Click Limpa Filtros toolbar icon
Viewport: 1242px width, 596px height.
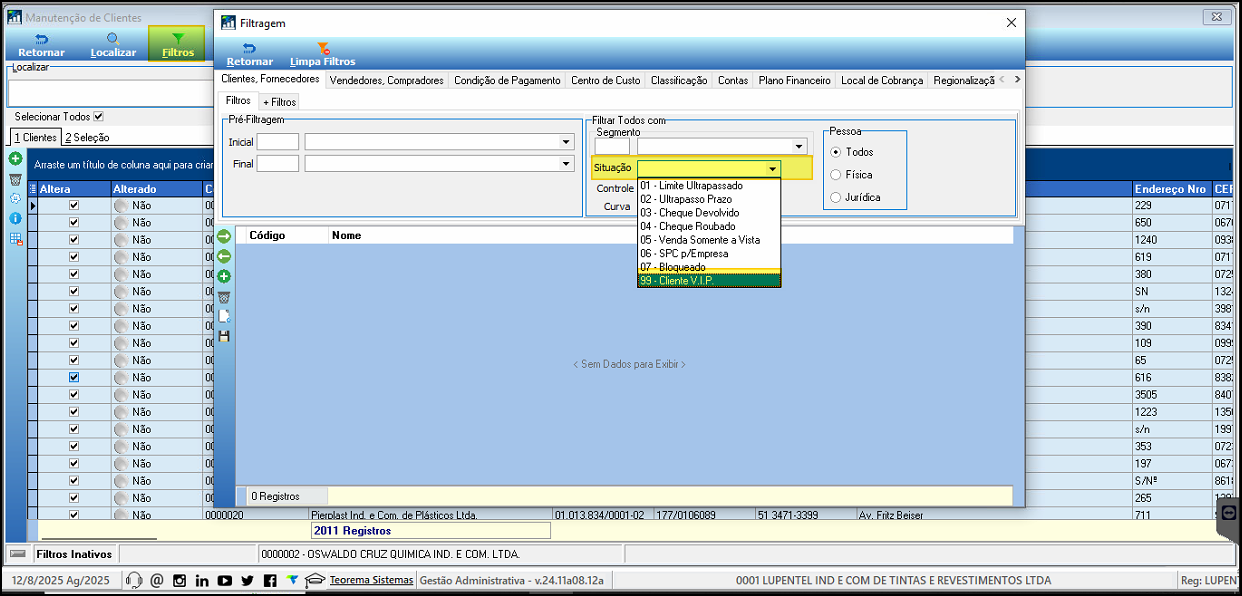(x=322, y=54)
